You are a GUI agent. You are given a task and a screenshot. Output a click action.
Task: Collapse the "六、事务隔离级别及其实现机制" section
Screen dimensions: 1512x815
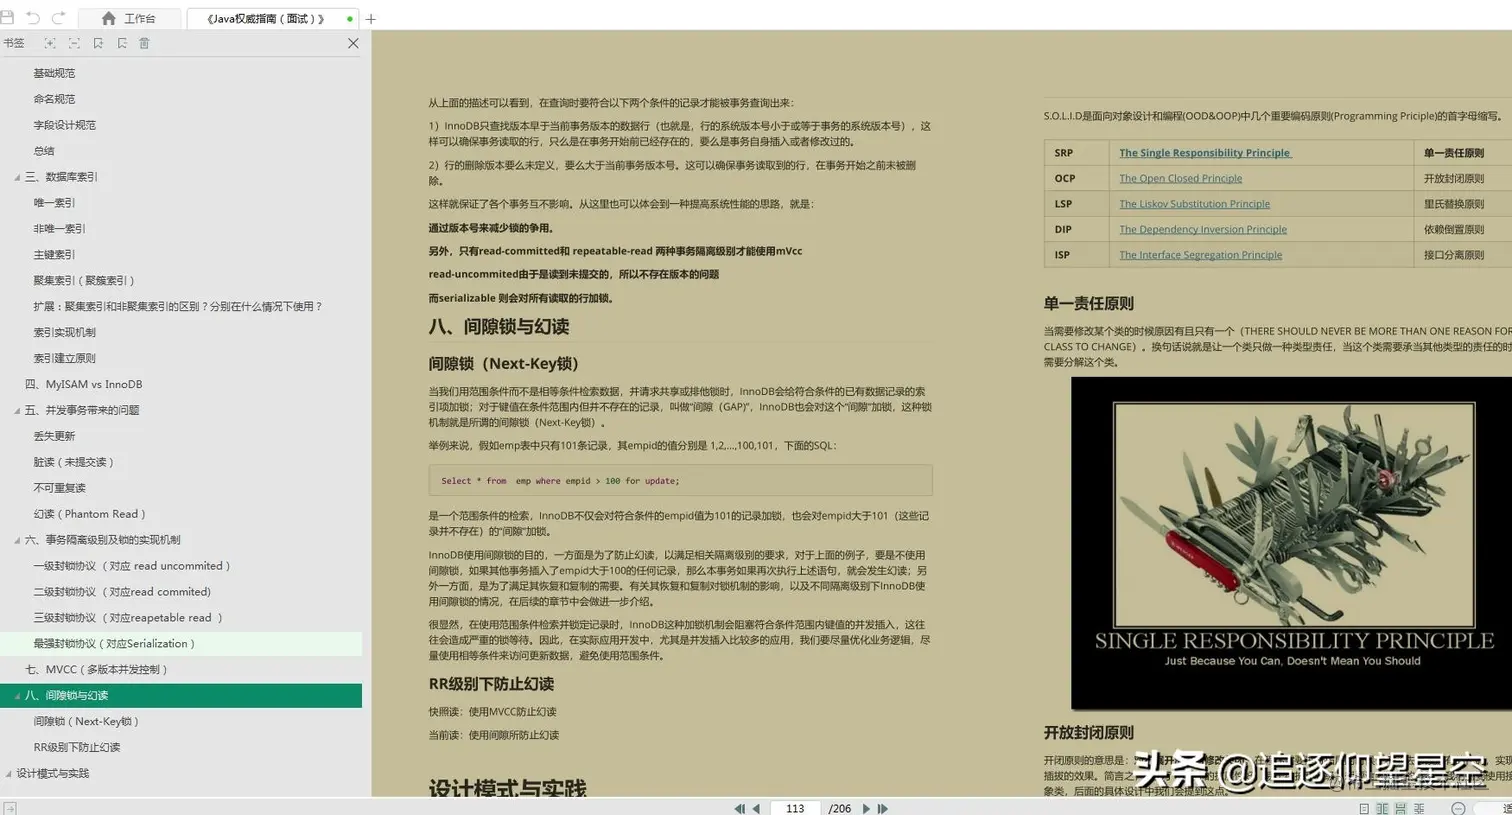[x=15, y=539]
